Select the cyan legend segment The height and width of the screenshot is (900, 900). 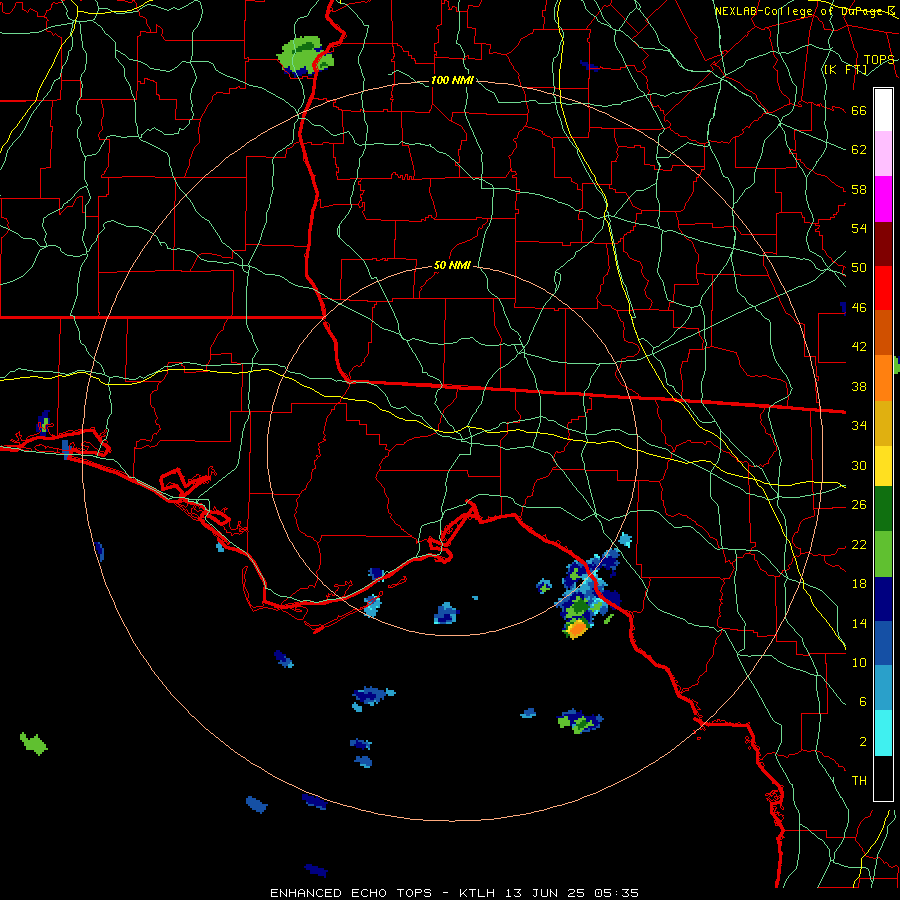[x=883, y=733]
